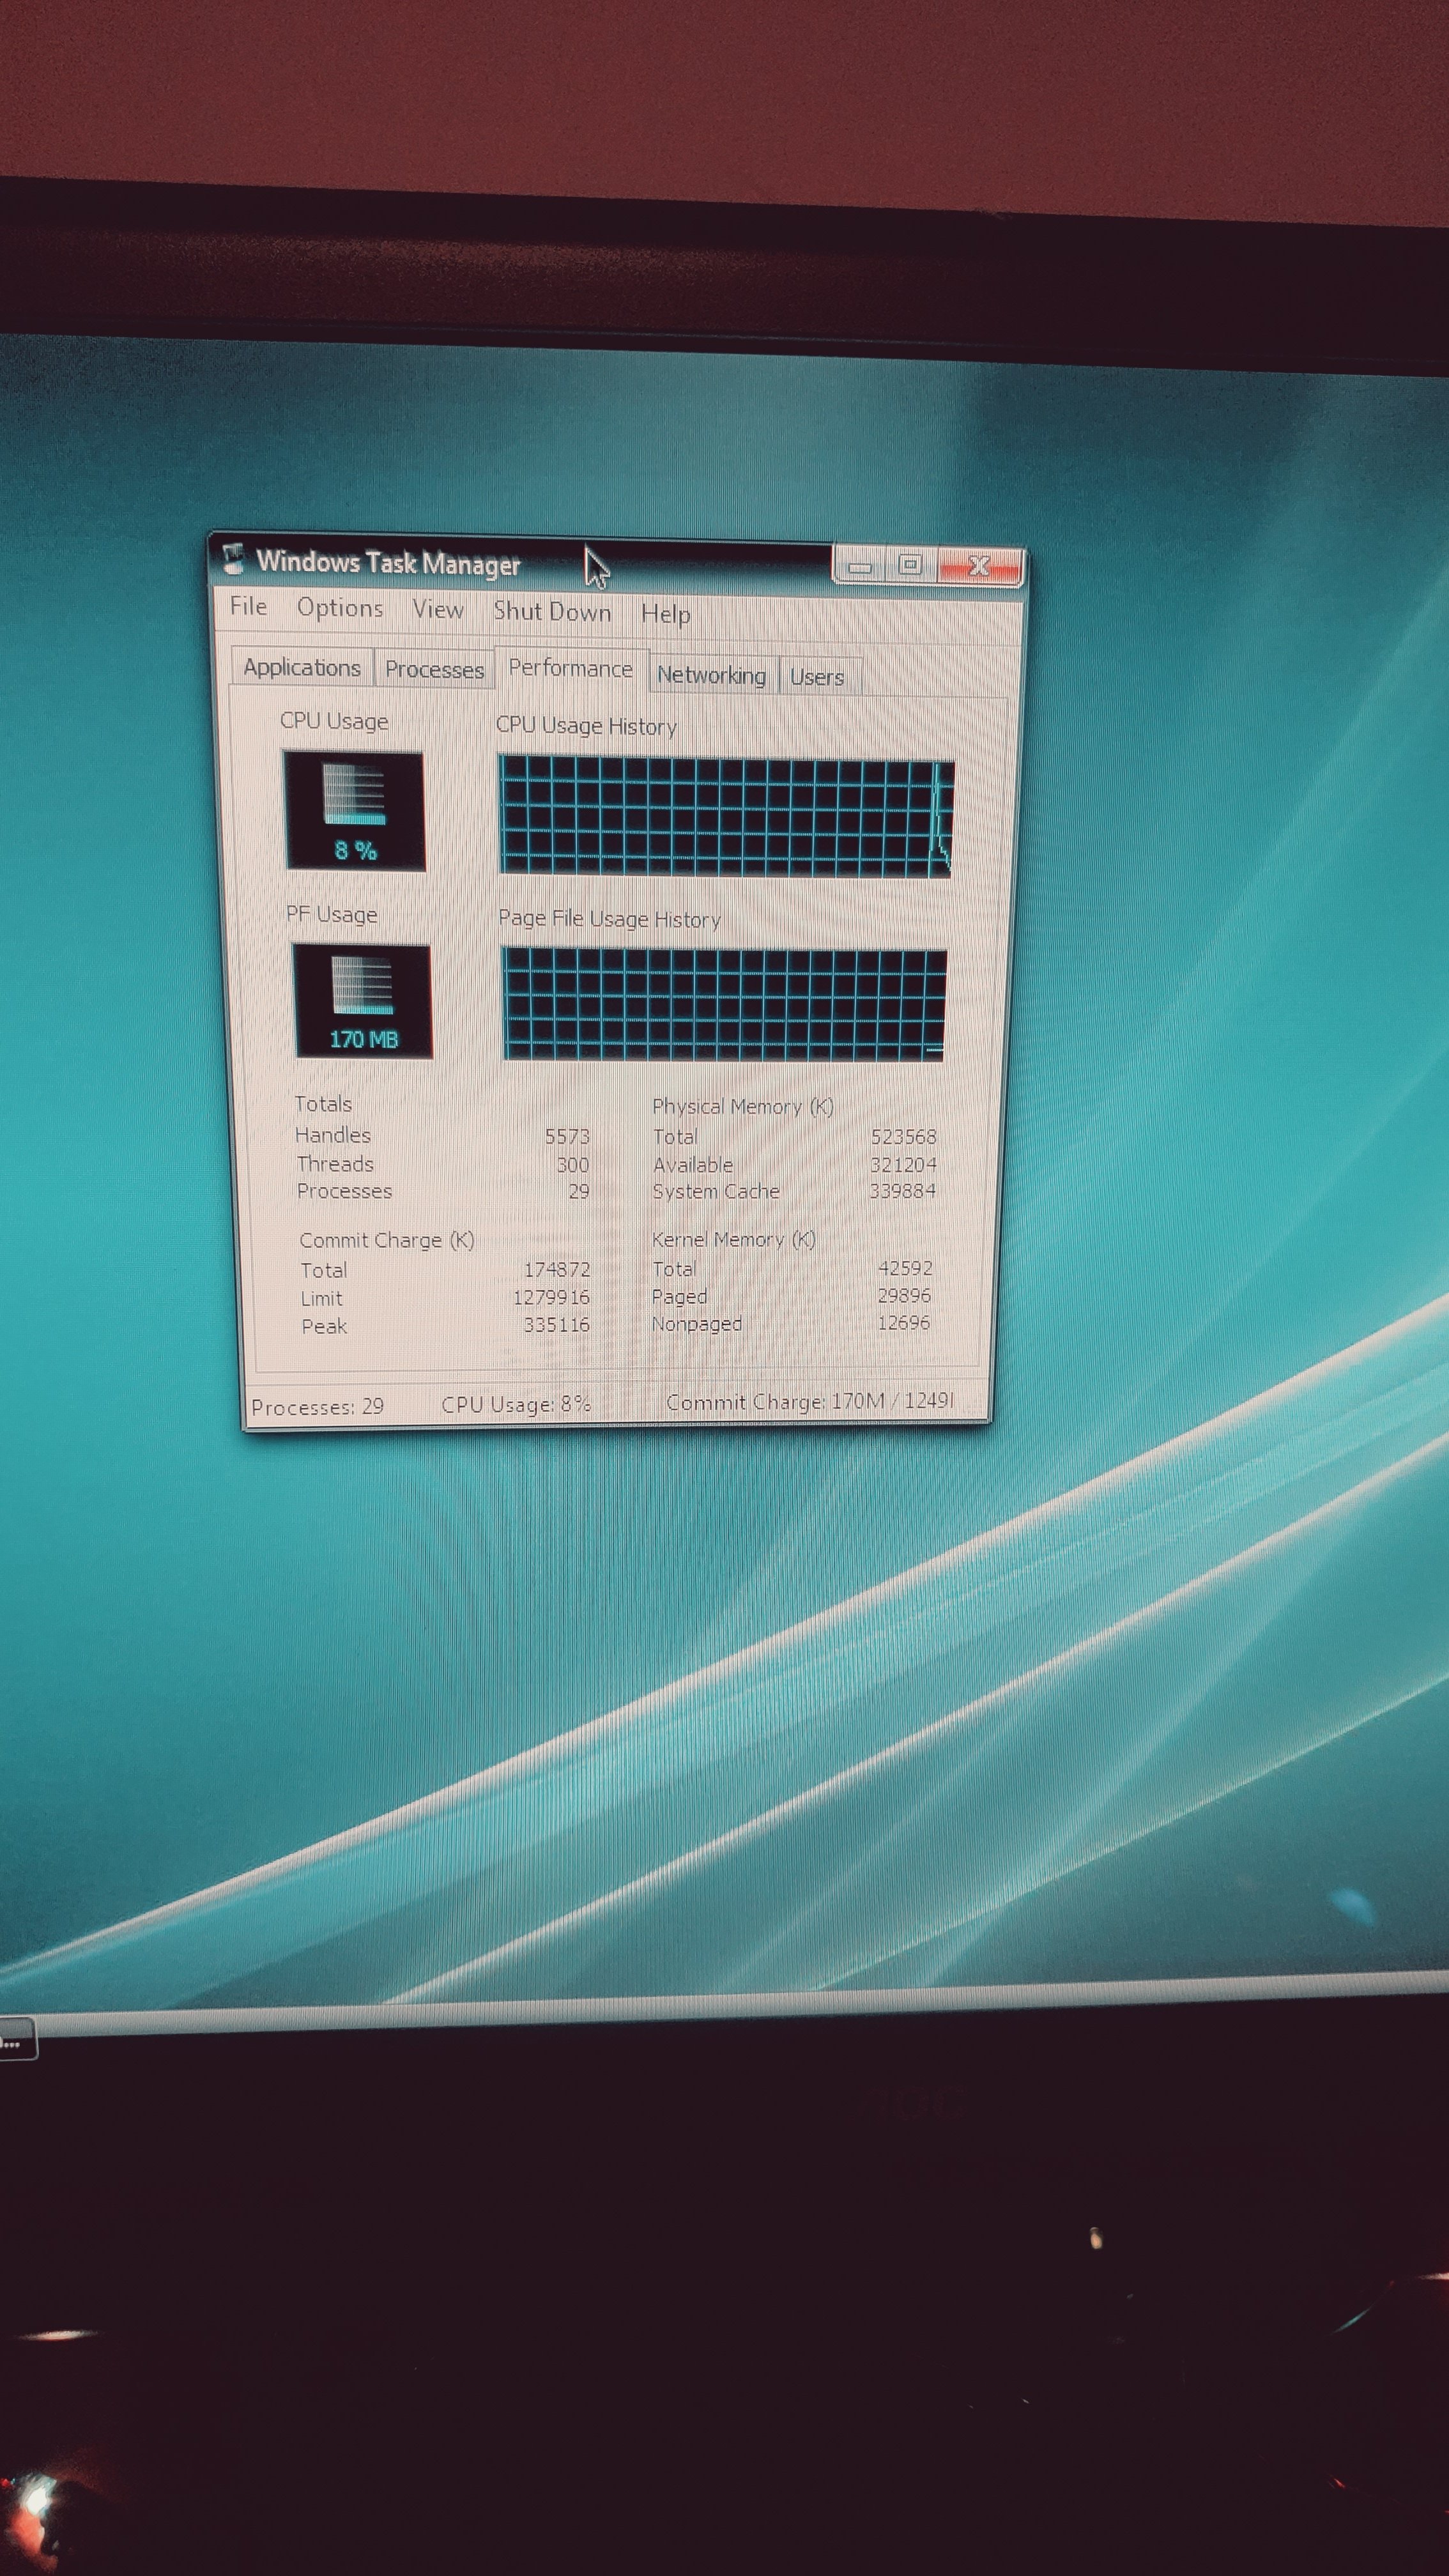
Task: Switch to the Applications tab
Action: point(302,667)
